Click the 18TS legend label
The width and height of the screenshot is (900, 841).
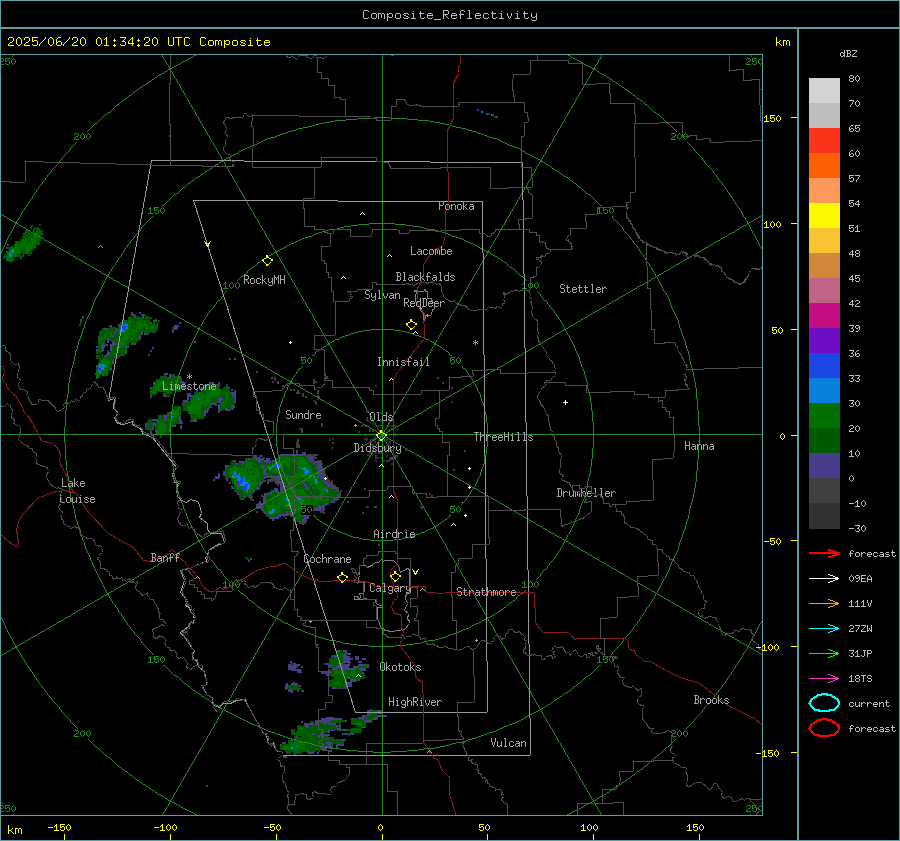point(860,679)
